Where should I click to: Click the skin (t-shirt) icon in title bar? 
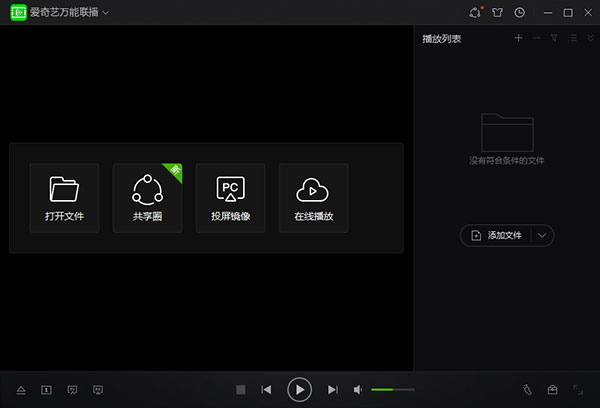click(x=497, y=13)
